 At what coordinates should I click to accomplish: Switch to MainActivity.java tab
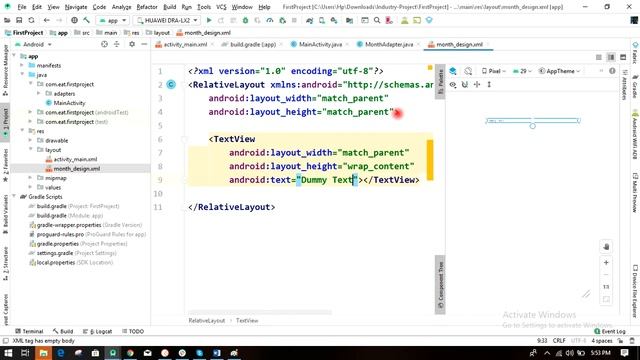(x=320, y=44)
